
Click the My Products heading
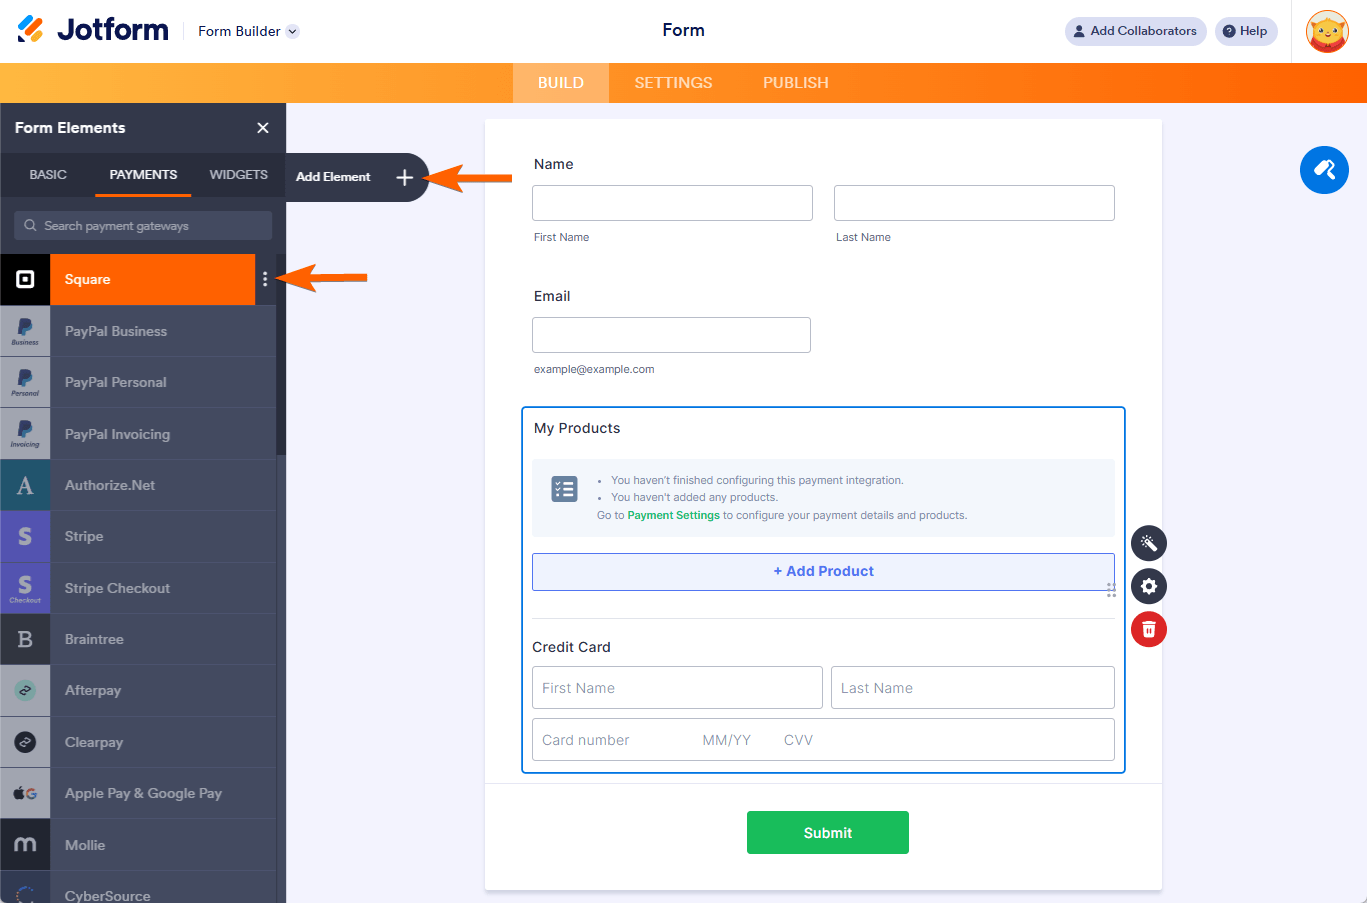tap(577, 428)
